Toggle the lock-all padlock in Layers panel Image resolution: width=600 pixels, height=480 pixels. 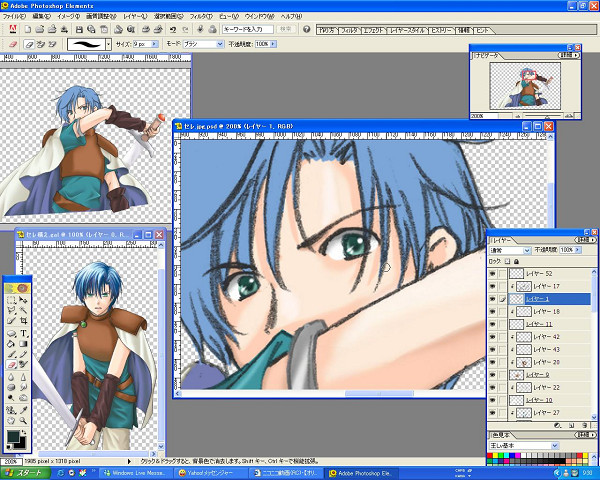(x=516, y=261)
